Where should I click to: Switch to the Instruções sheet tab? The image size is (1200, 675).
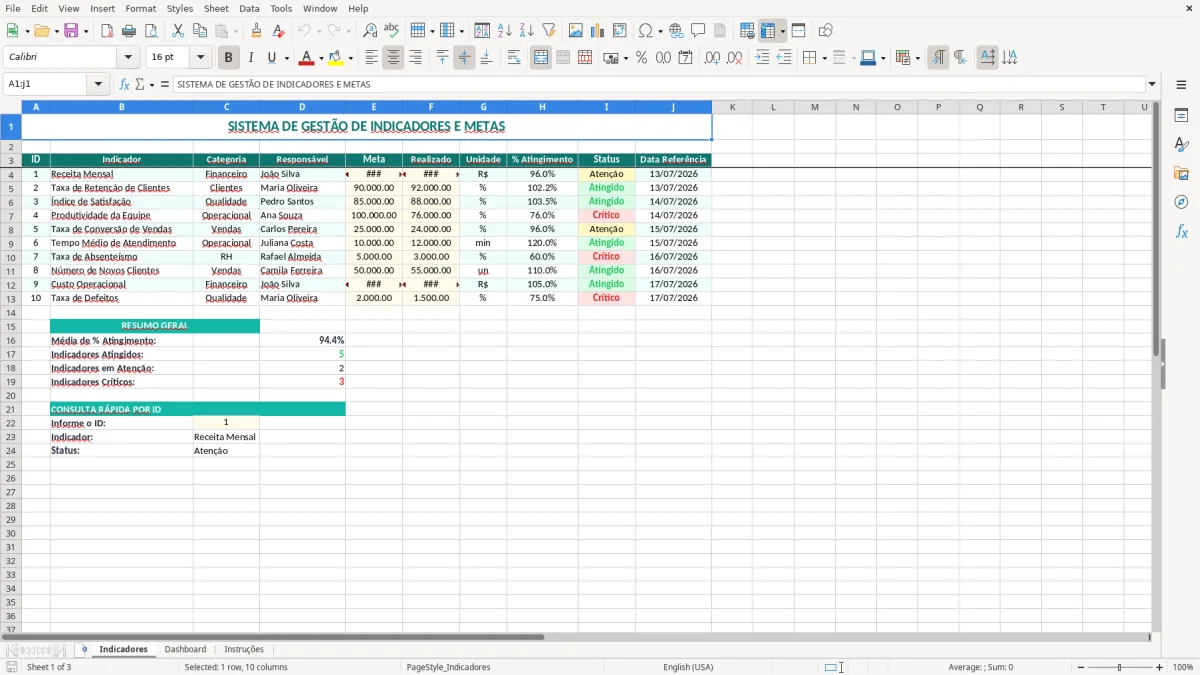244,650
